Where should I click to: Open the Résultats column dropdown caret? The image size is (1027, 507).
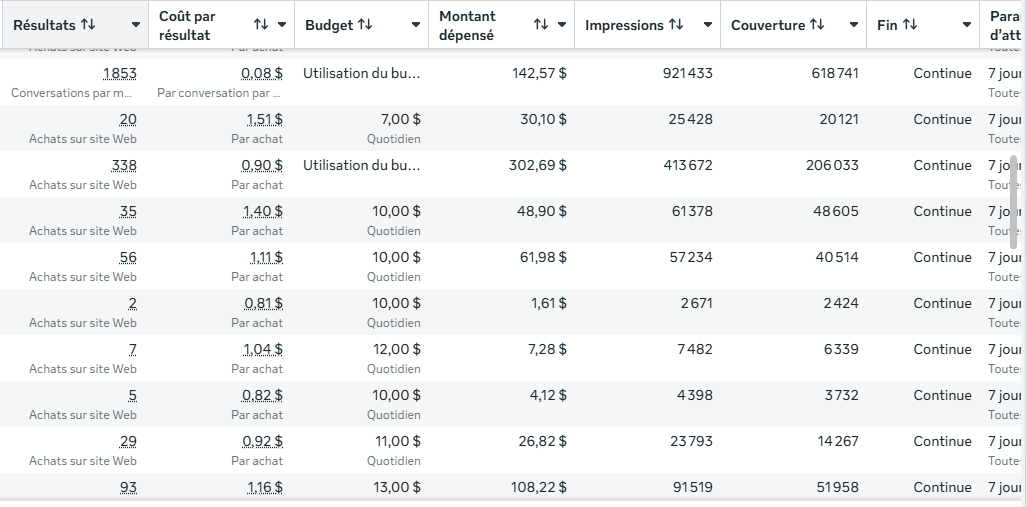pyautogui.click(x=136, y=25)
